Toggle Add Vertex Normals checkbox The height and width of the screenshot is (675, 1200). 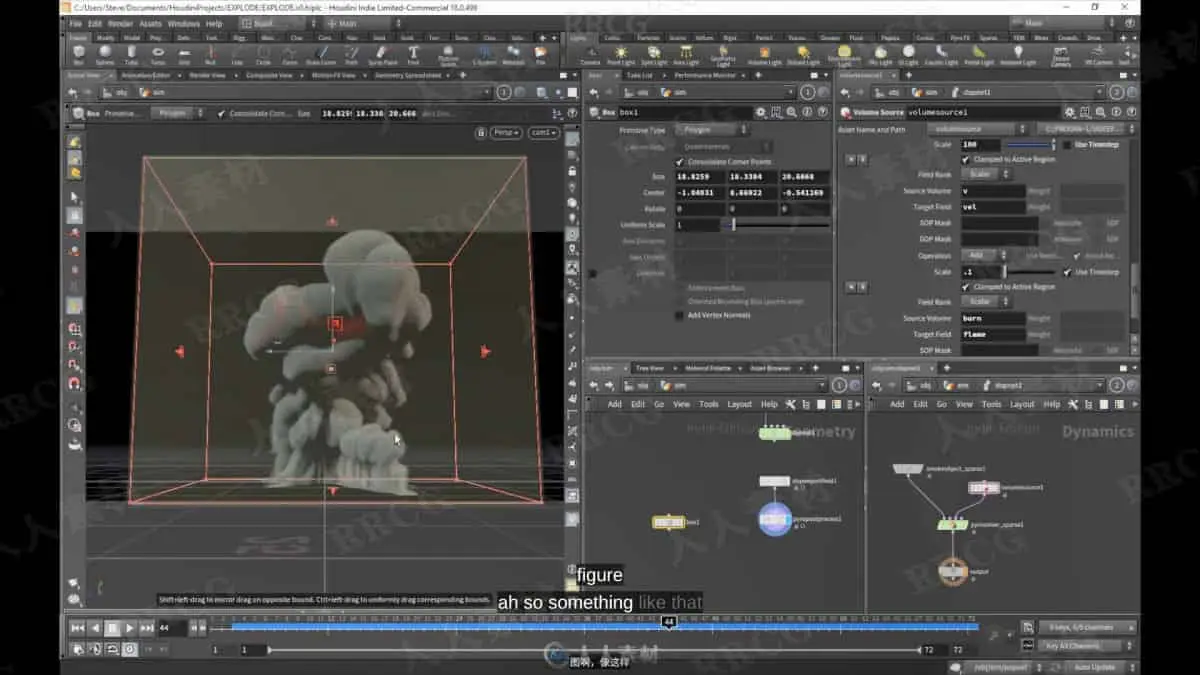[x=680, y=315]
